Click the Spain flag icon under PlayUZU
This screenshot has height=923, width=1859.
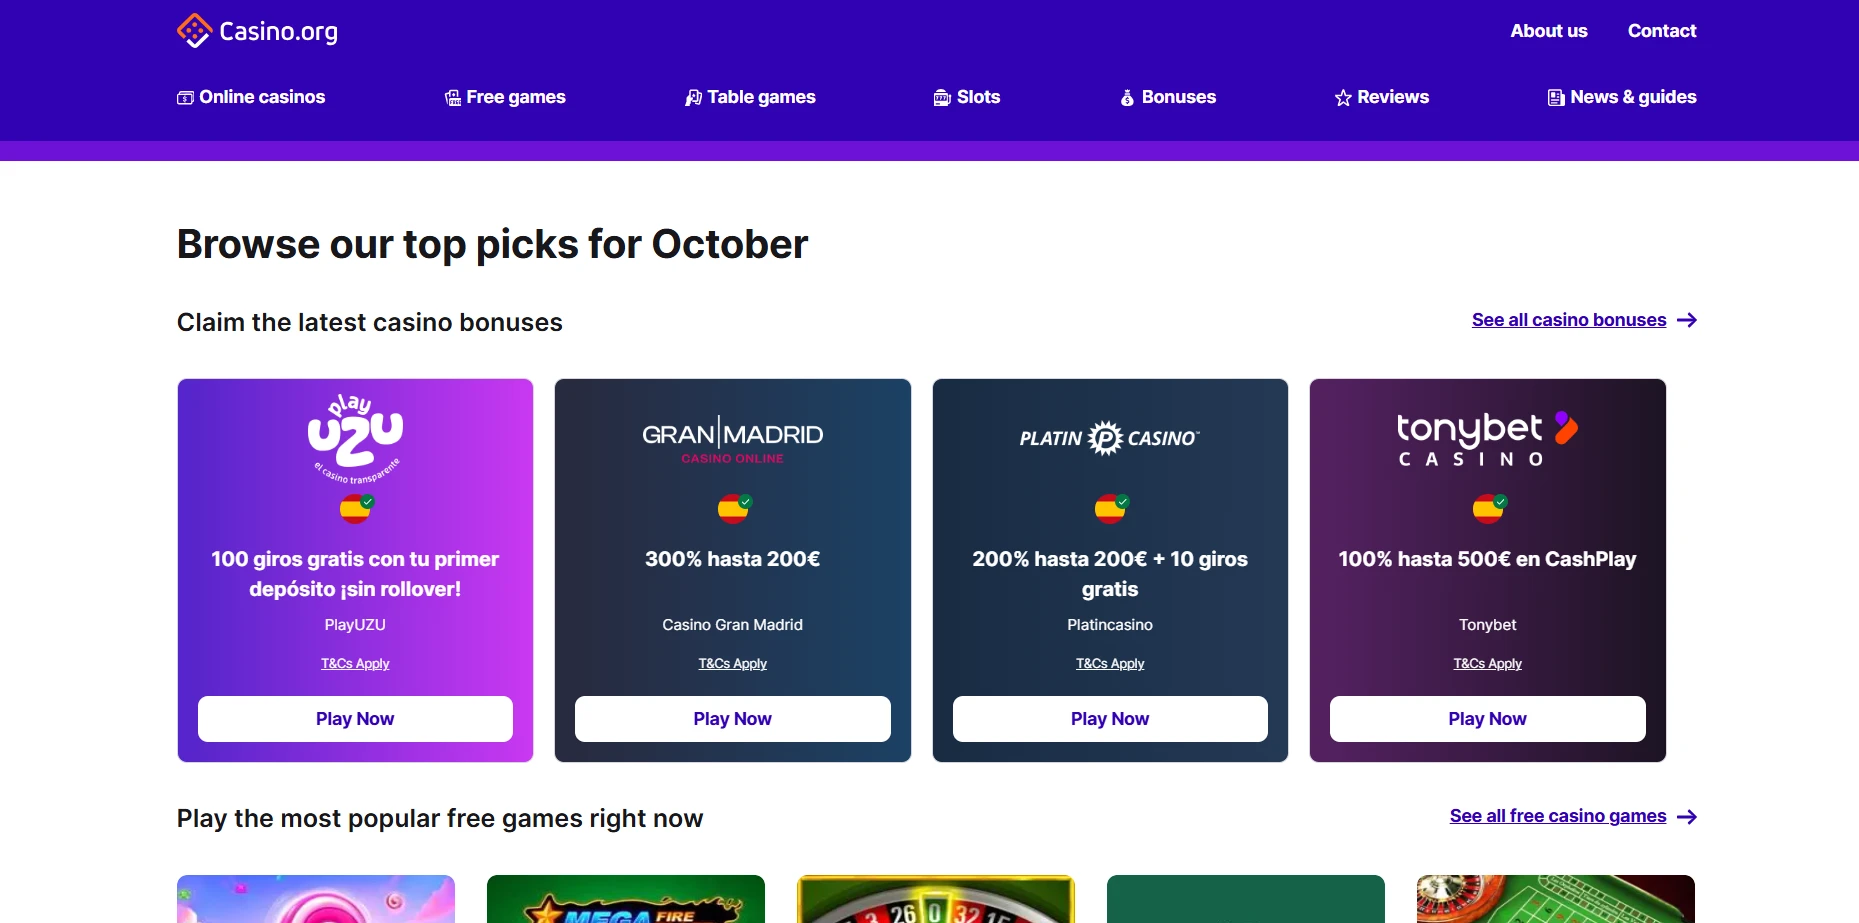click(355, 509)
